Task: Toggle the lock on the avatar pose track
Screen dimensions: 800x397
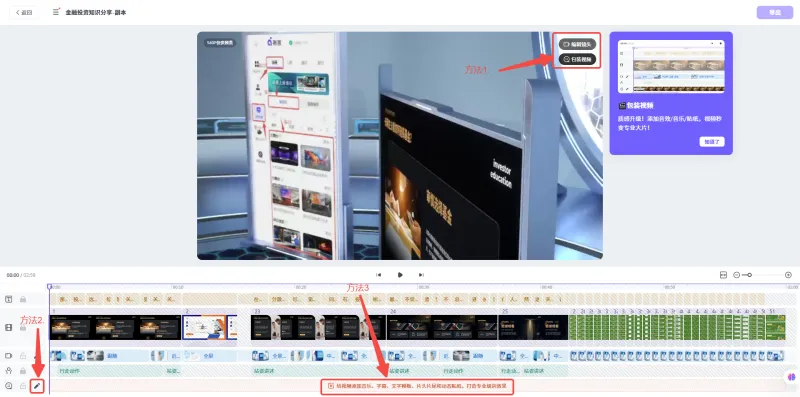Action: [23, 370]
